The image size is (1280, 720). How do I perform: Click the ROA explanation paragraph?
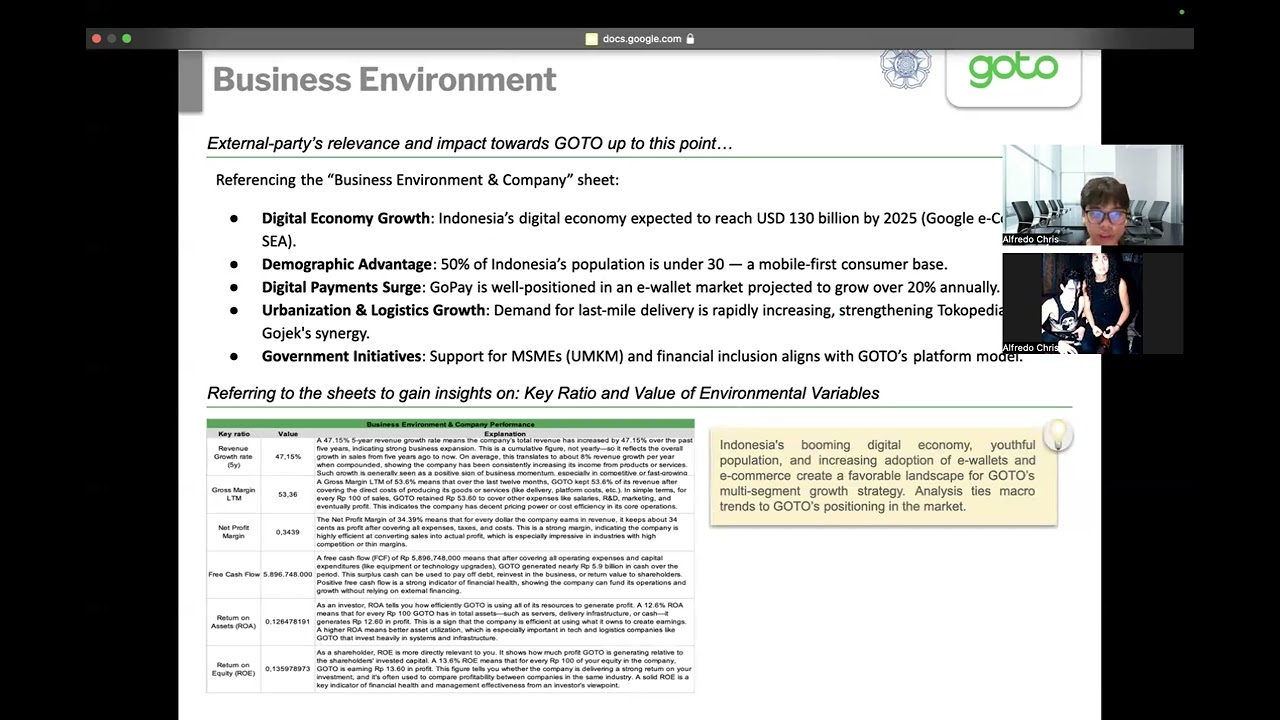pos(504,622)
